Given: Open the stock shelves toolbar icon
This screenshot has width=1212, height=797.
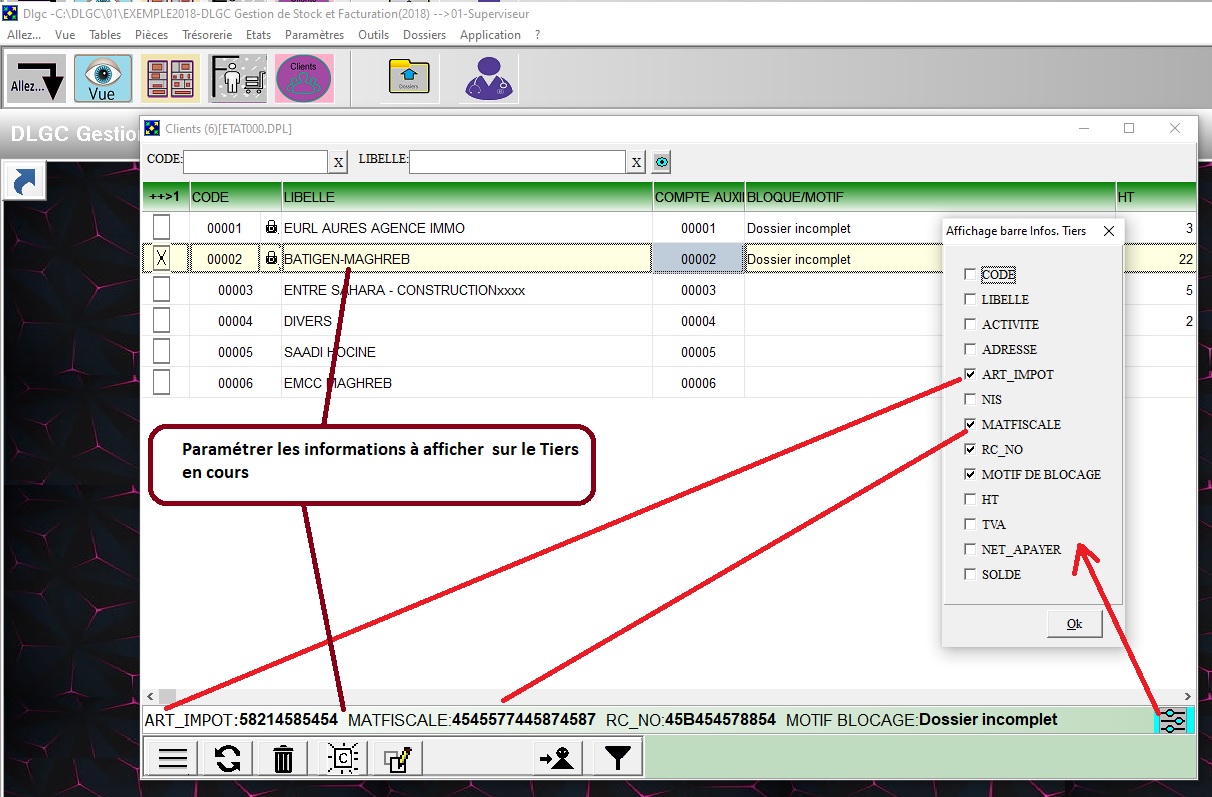Looking at the screenshot, I should pos(170,79).
